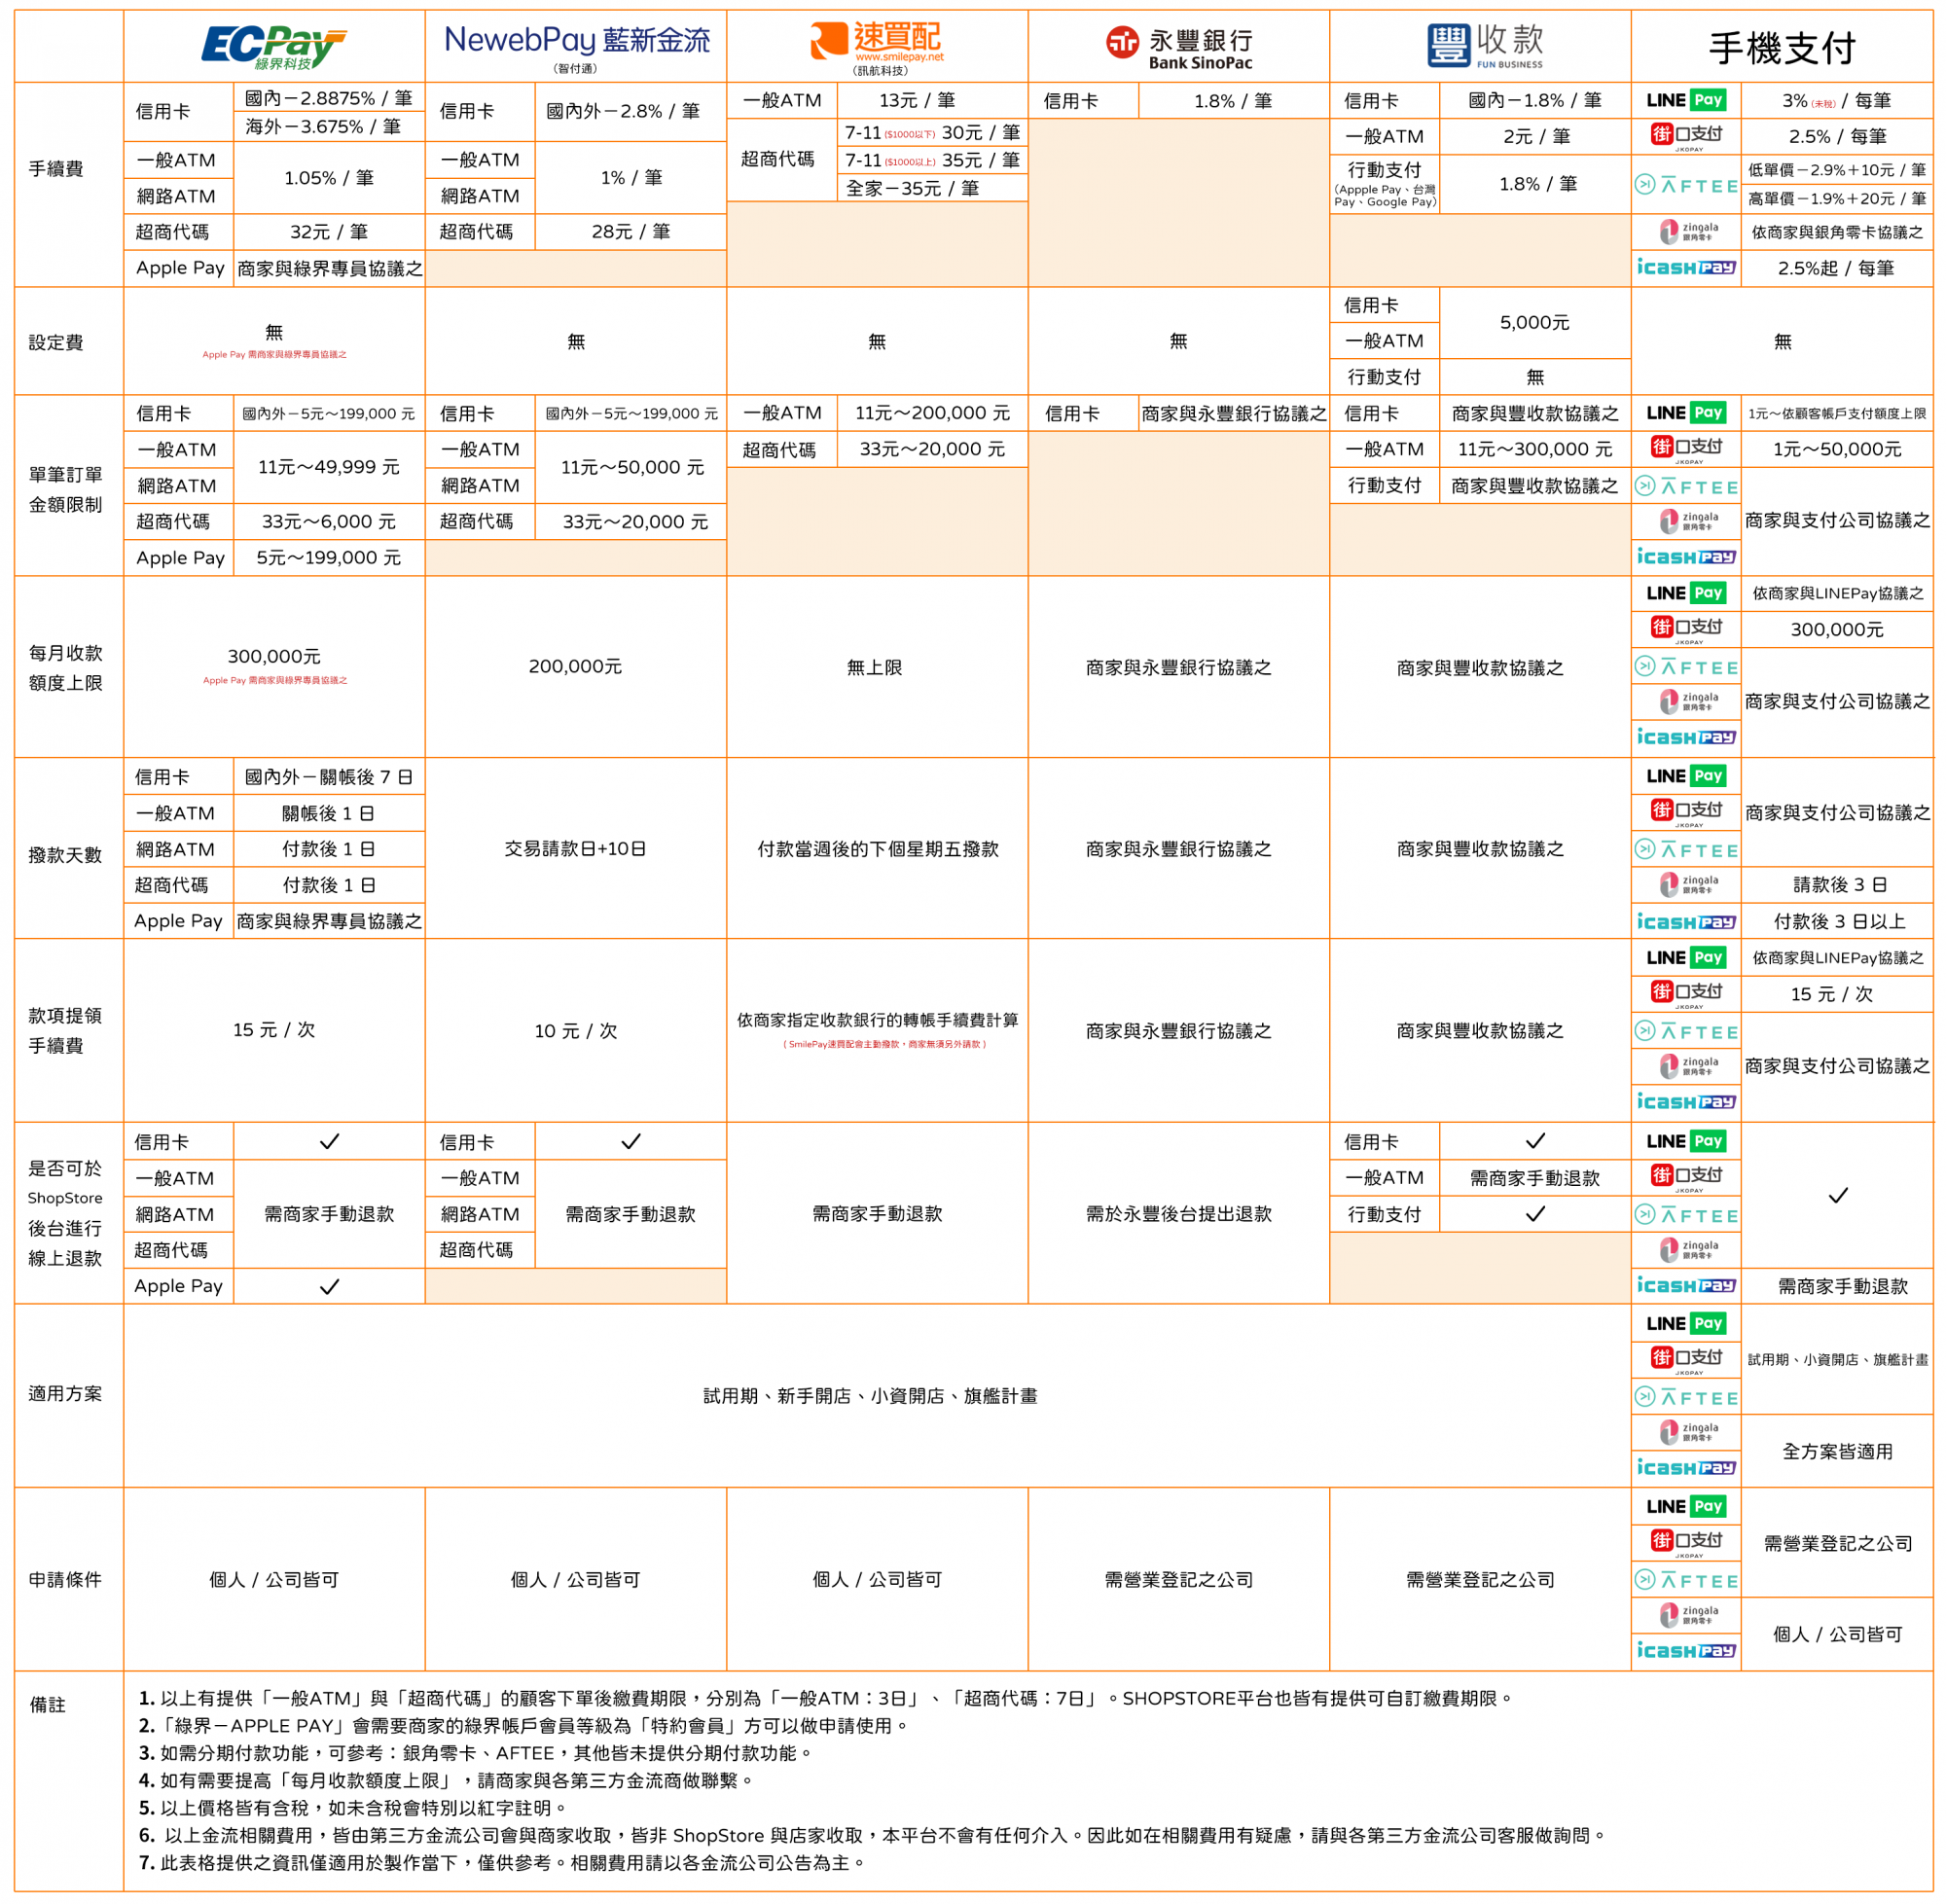The height and width of the screenshot is (1904, 1946).
Task: Click note 3 about 分期付款功能
Action: (476, 1753)
